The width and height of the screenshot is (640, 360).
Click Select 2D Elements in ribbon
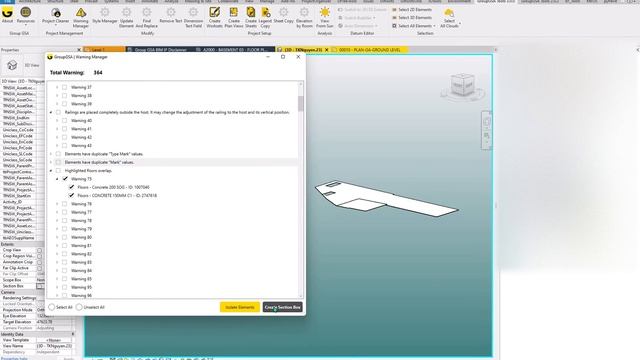412,9
